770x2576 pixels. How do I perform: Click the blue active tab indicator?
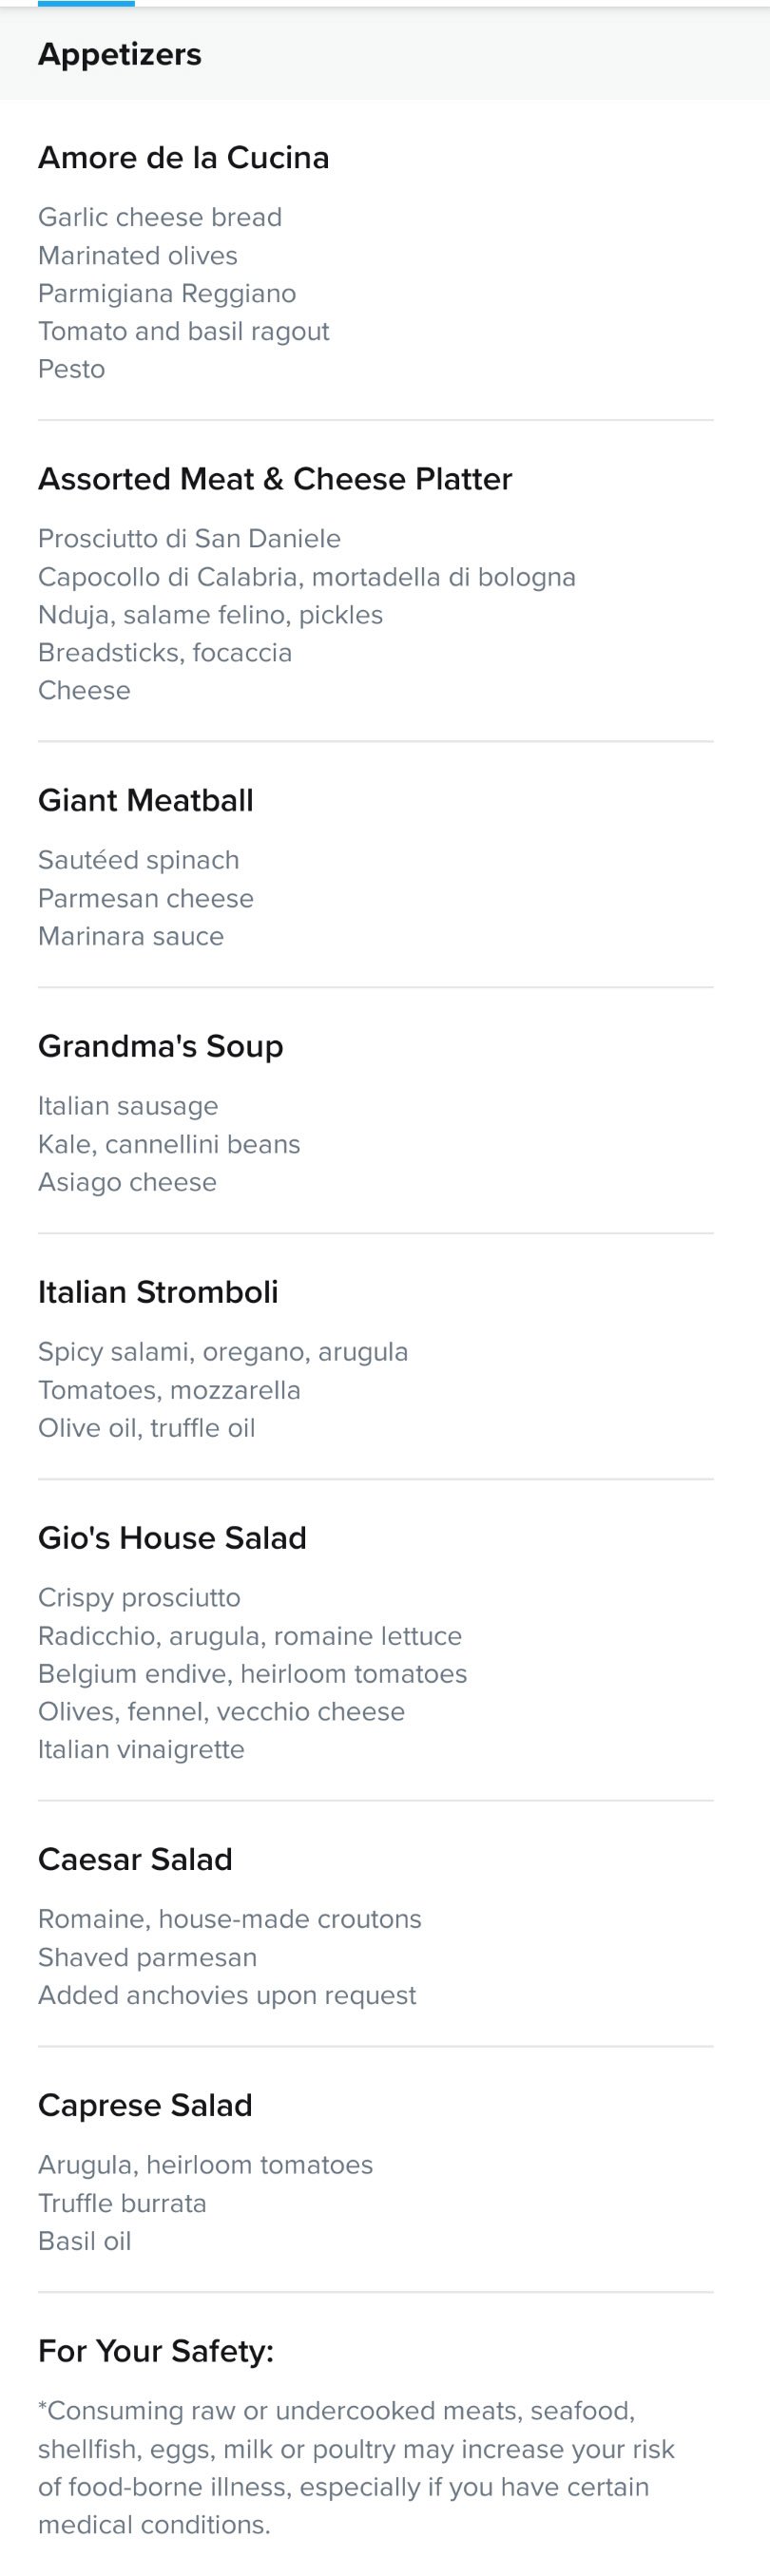[x=86, y=3]
